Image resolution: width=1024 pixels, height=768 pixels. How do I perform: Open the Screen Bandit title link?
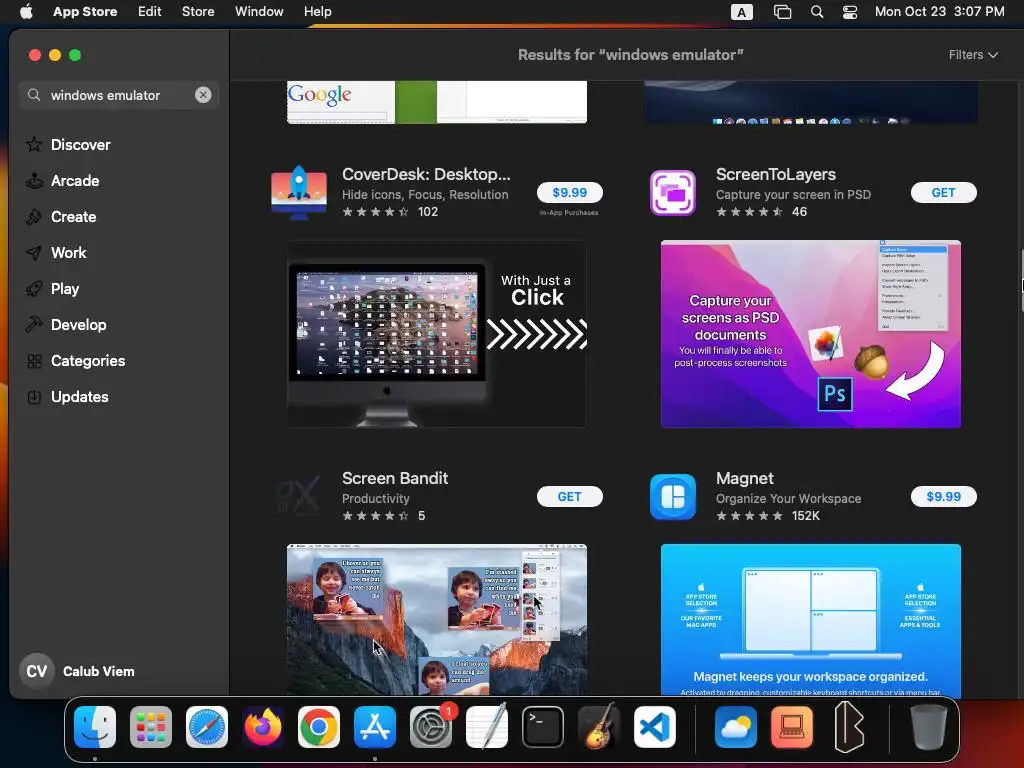(x=395, y=478)
